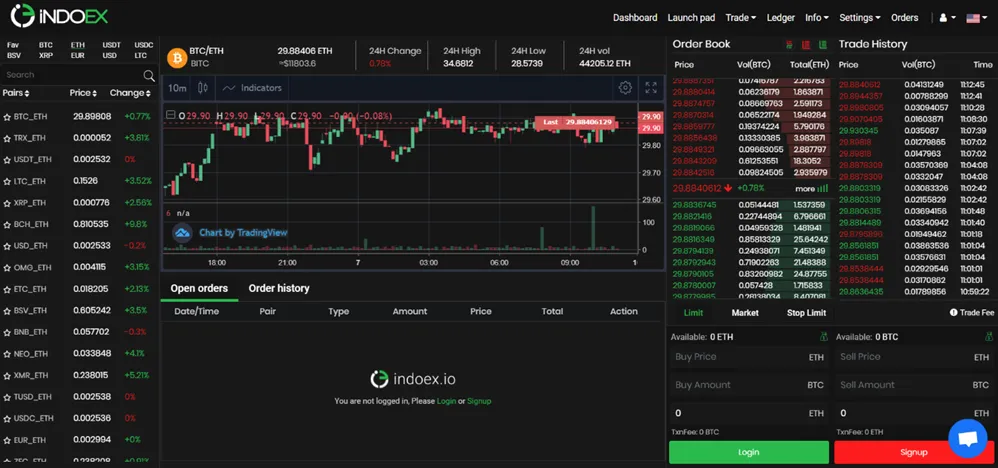Viewport: 998px width, 468px height.
Task: Open Orders in the top menu
Action: [x=904, y=18]
